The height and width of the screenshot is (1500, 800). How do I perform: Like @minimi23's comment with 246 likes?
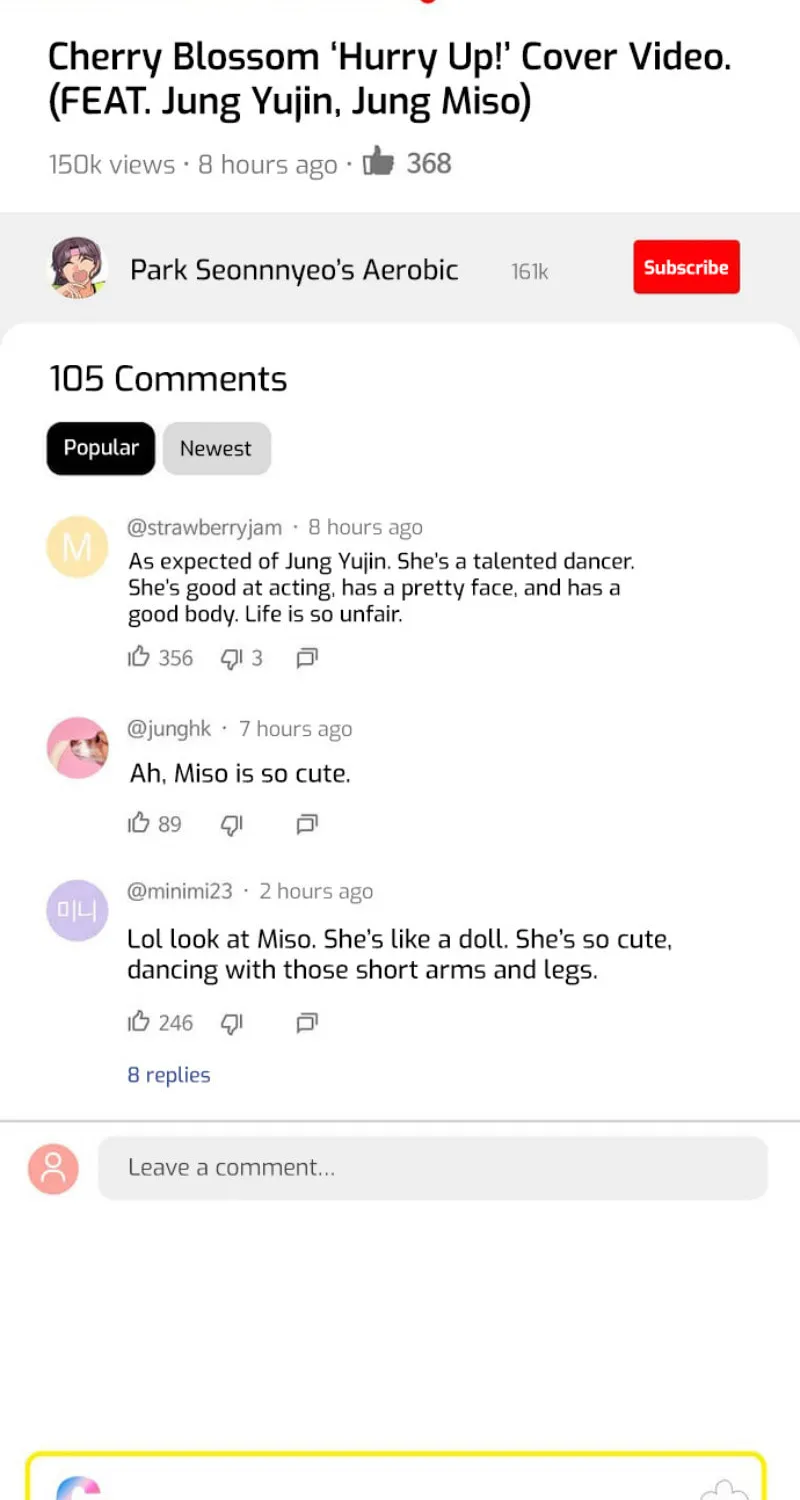[x=139, y=1022]
